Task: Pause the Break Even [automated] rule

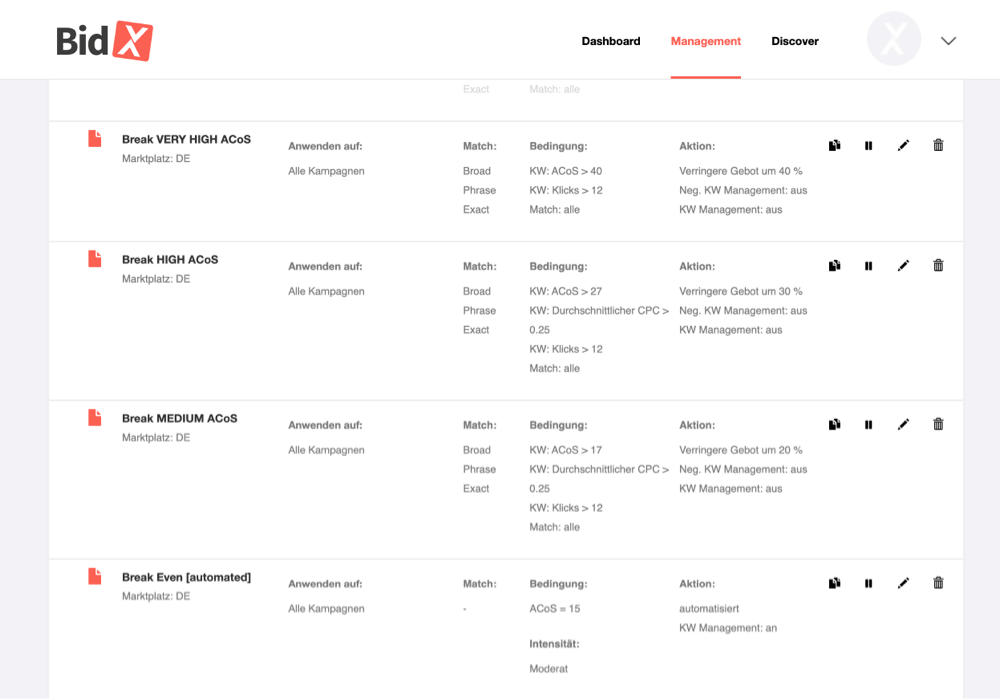Action: [x=868, y=583]
